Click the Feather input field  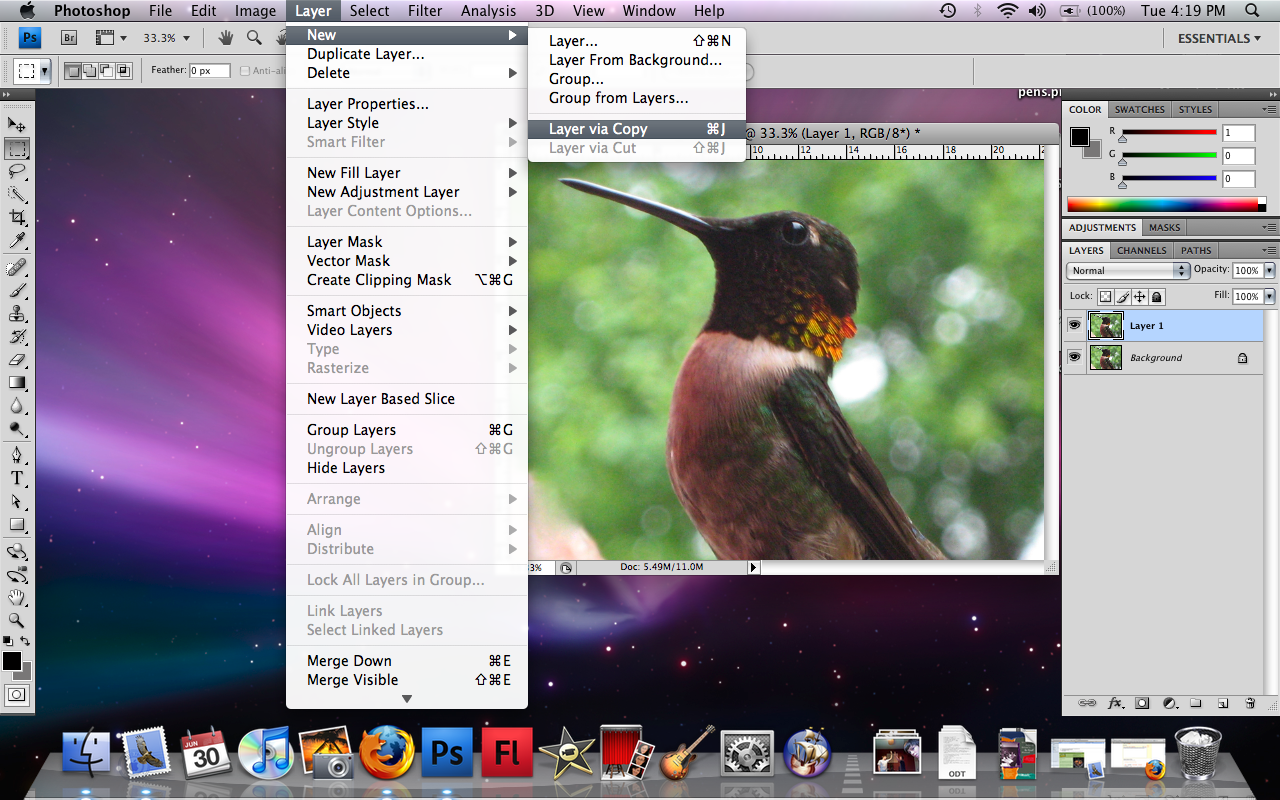coord(210,71)
